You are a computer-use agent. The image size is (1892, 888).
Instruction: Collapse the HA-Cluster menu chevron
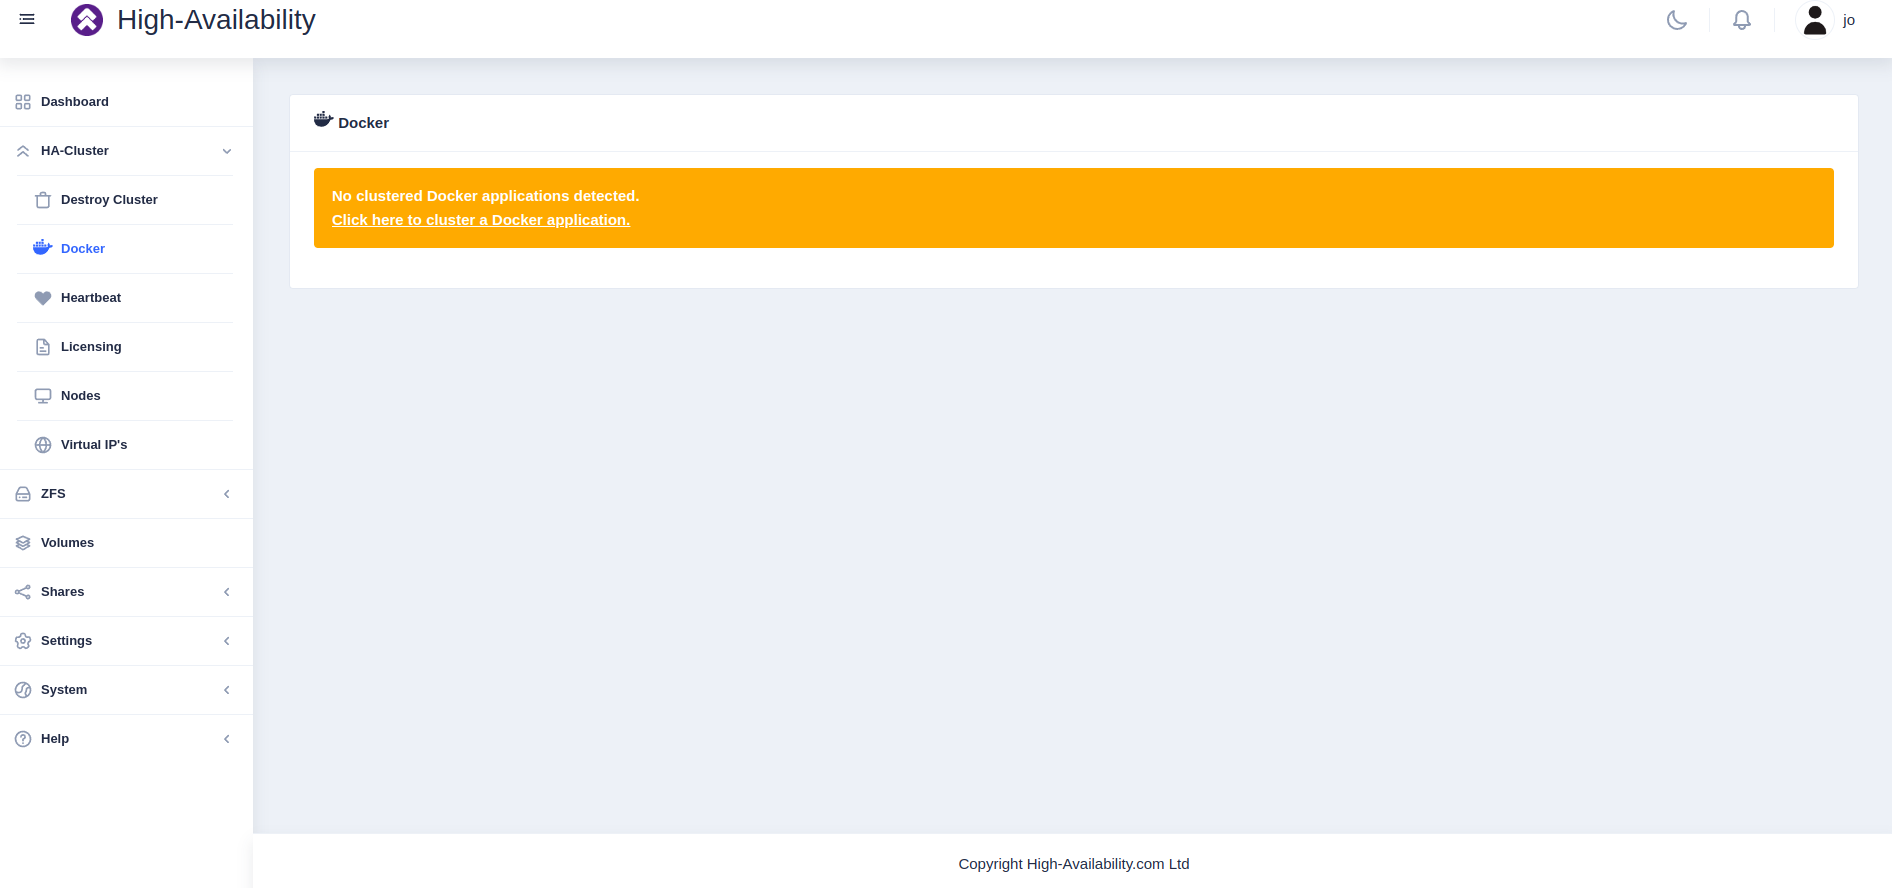227,151
